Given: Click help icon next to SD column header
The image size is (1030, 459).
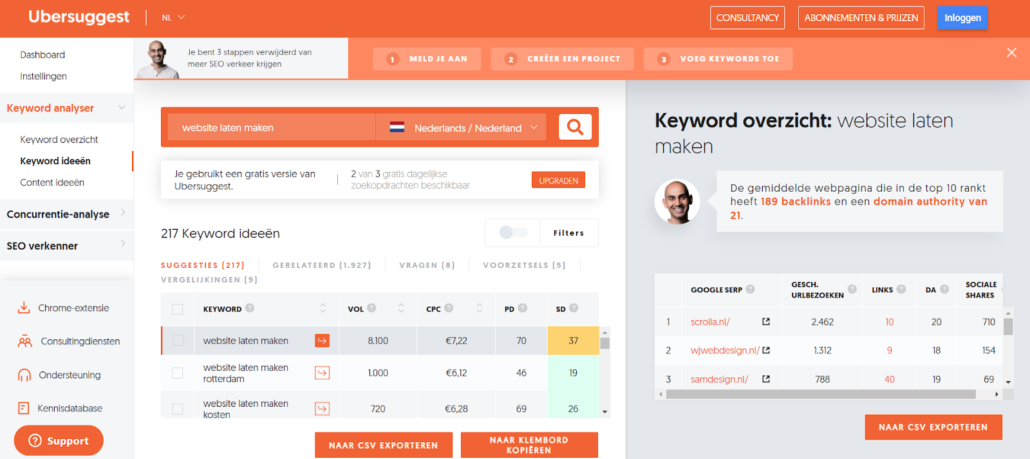Looking at the screenshot, I should 573,309.
